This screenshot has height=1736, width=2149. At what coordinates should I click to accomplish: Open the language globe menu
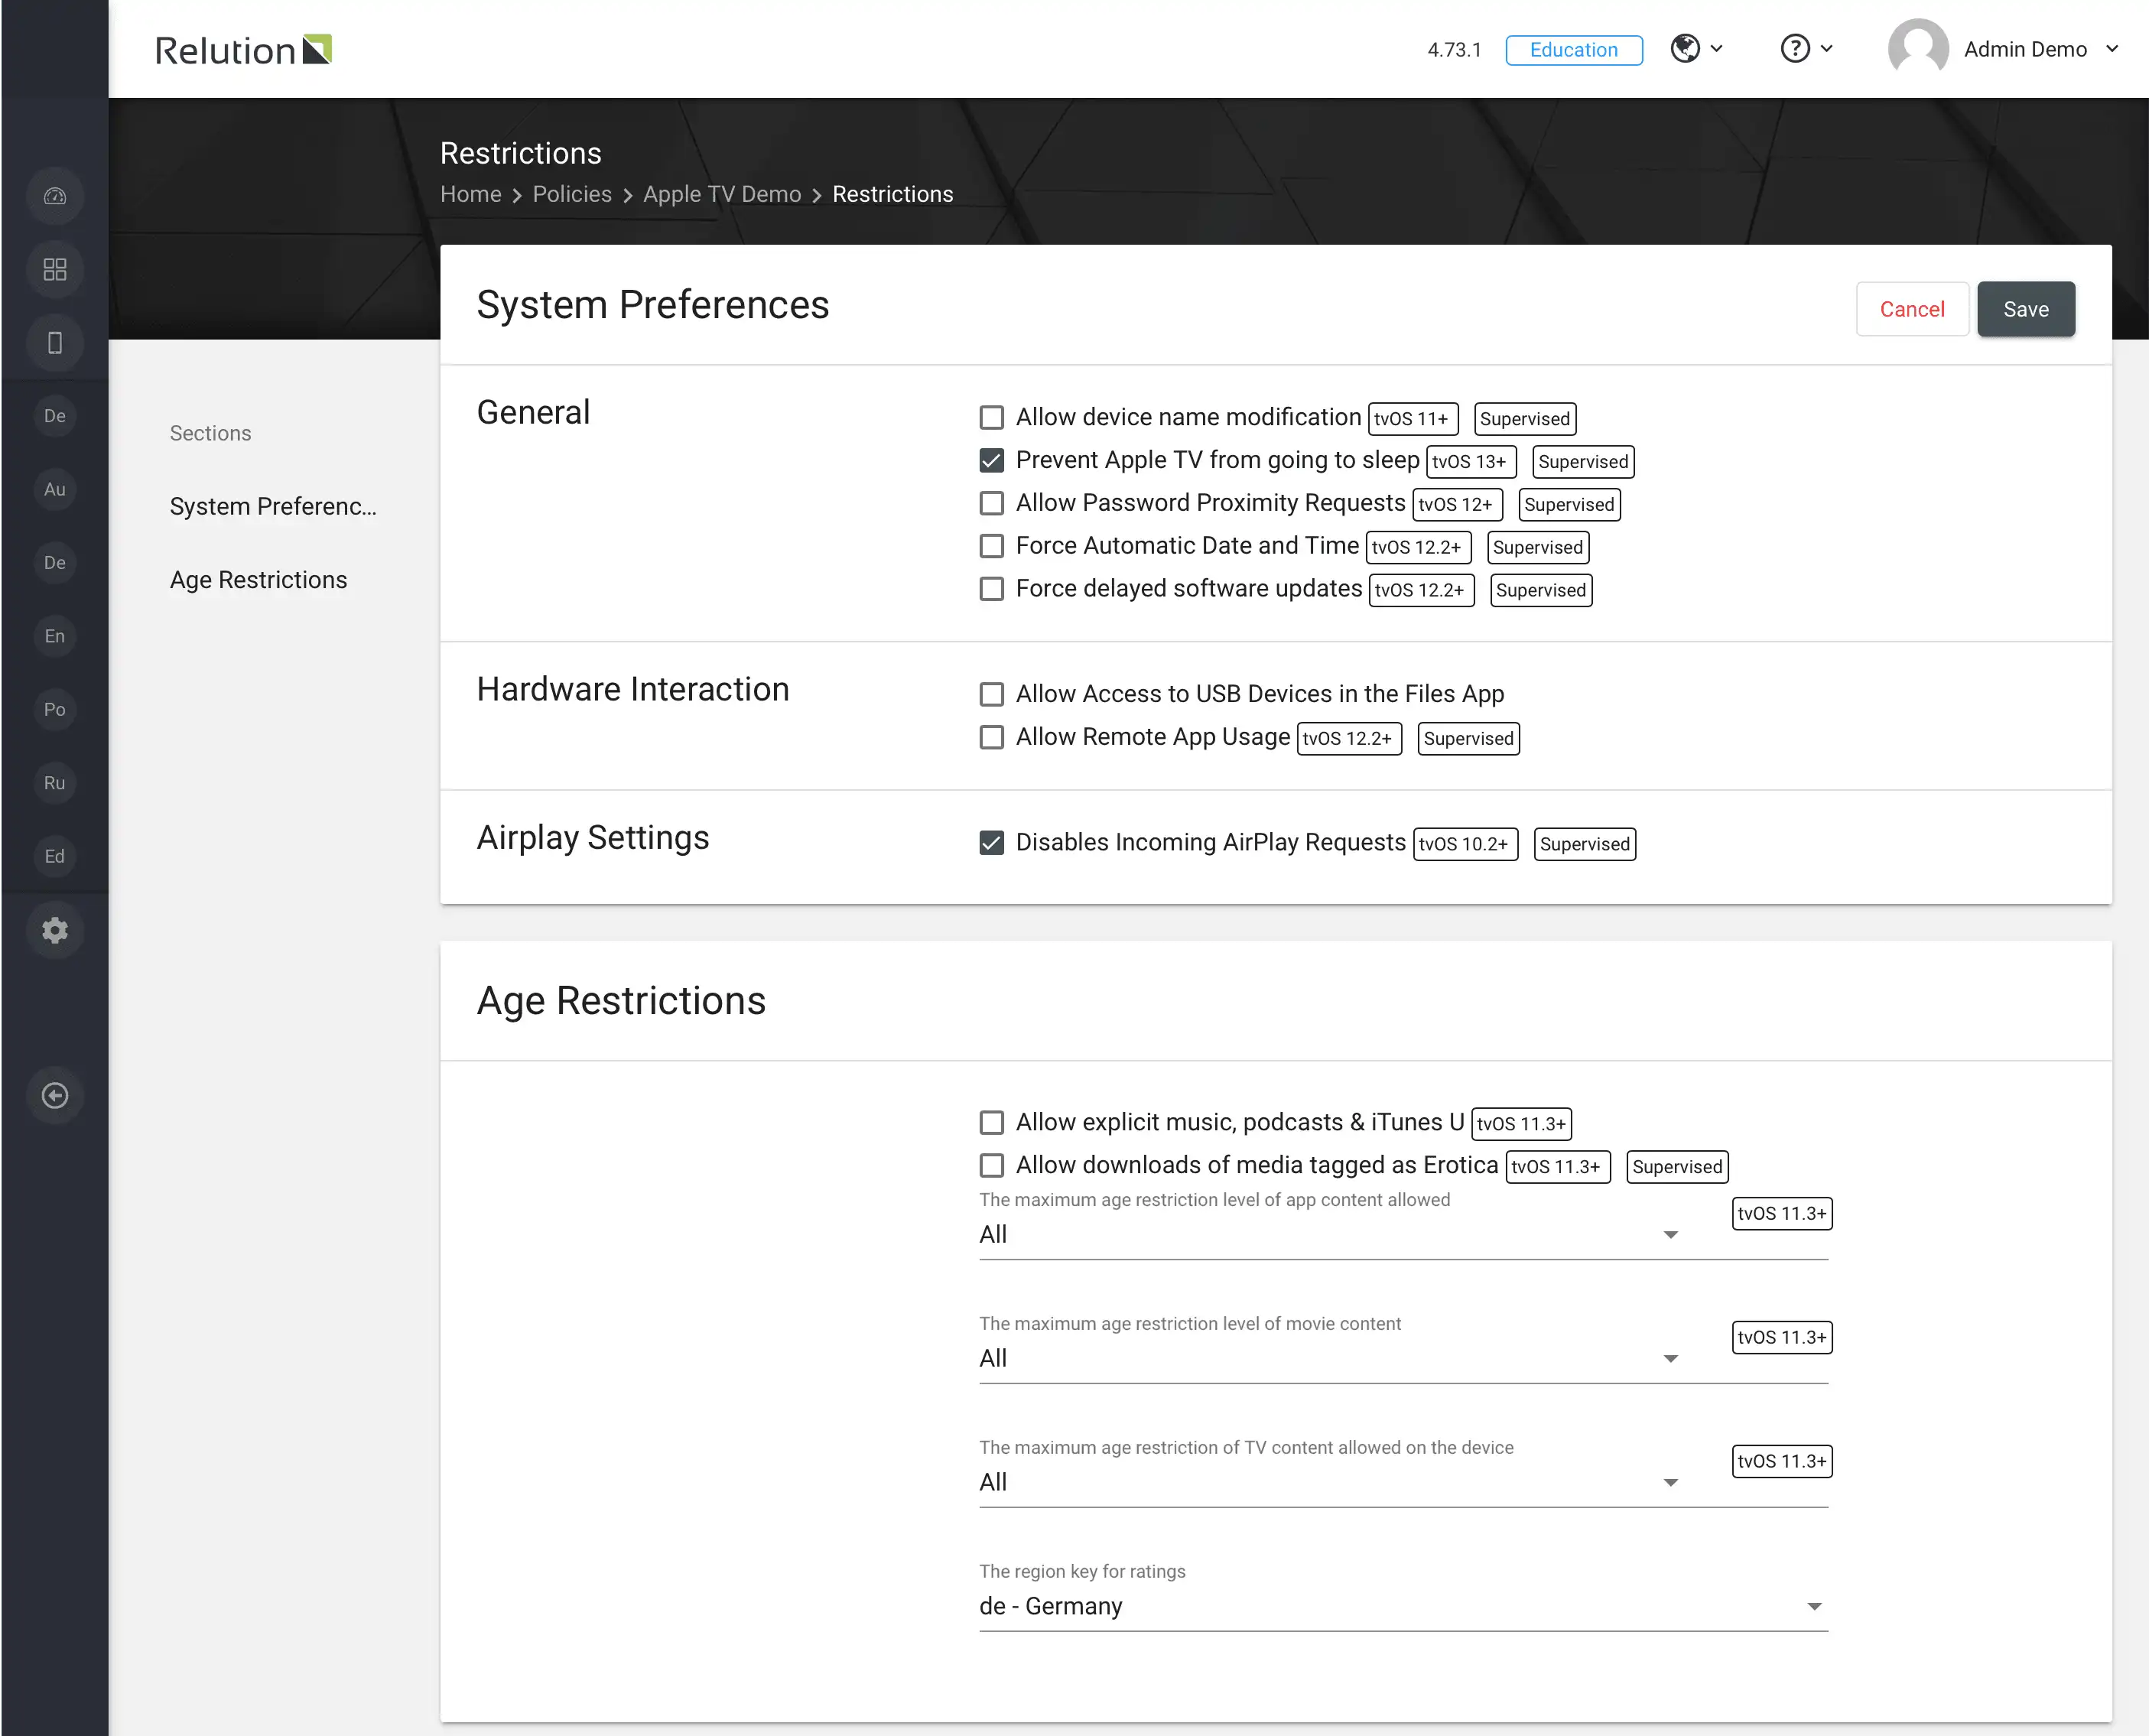[x=1697, y=48]
